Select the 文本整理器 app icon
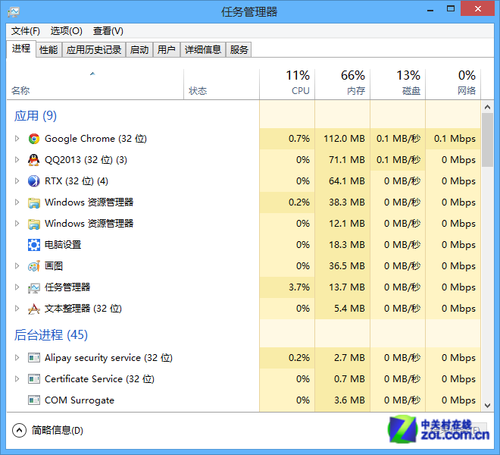Image resolution: width=500 pixels, height=455 pixels. (34, 309)
